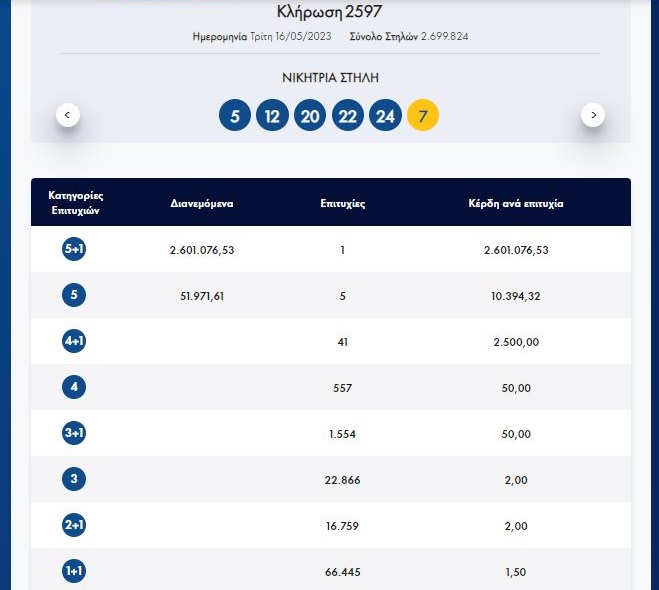
Task: Click the 5+1 category badge
Action: tap(74, 250)
